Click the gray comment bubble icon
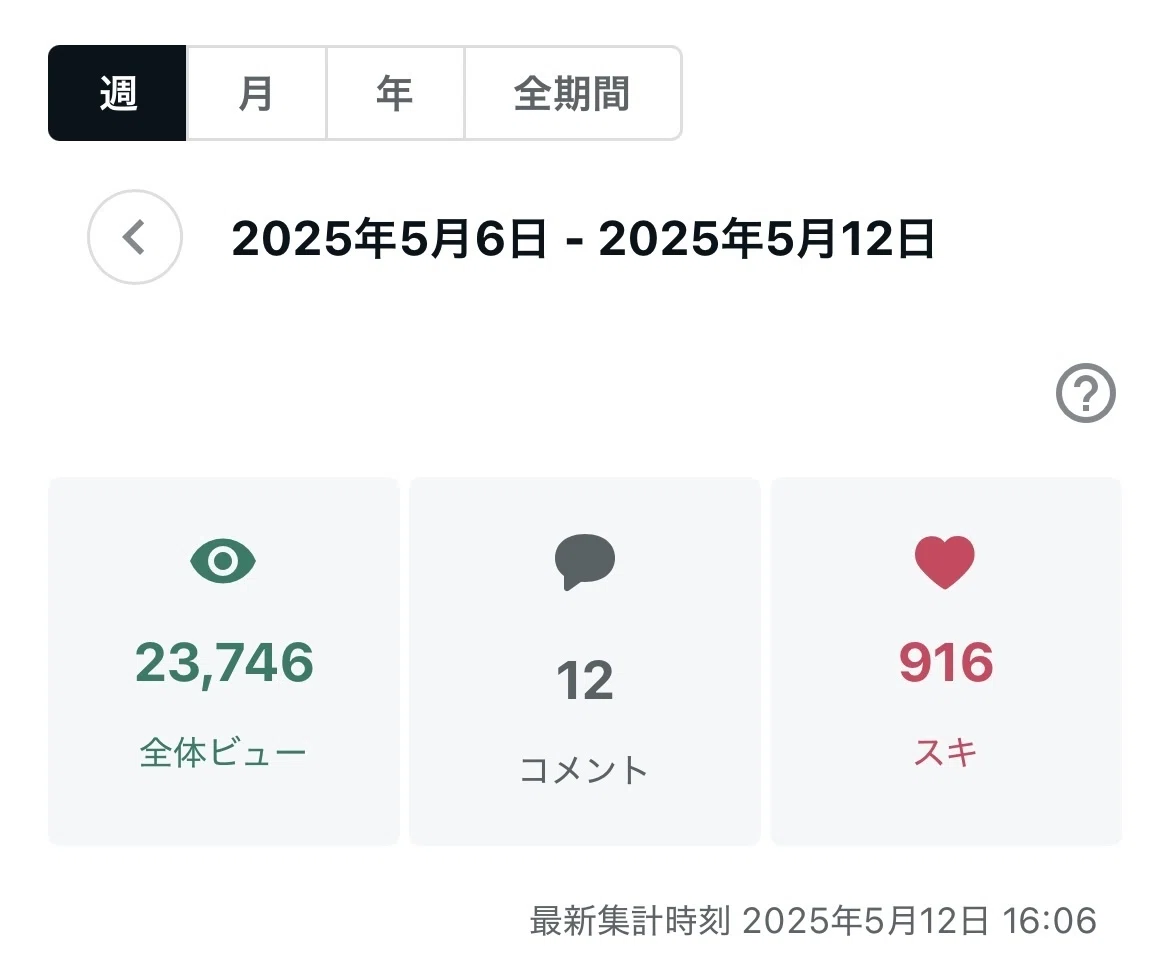1170x972 pixels. 585,562
